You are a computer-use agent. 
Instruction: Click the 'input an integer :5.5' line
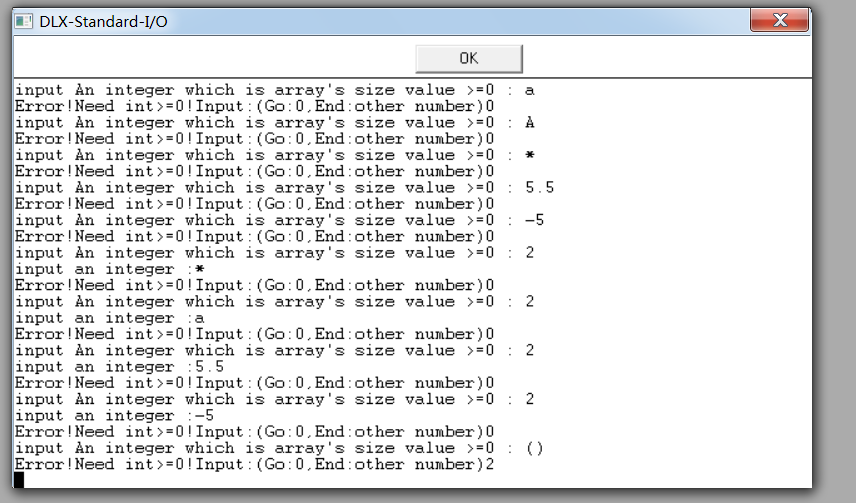pyautogui.click(x=119, y=366)
